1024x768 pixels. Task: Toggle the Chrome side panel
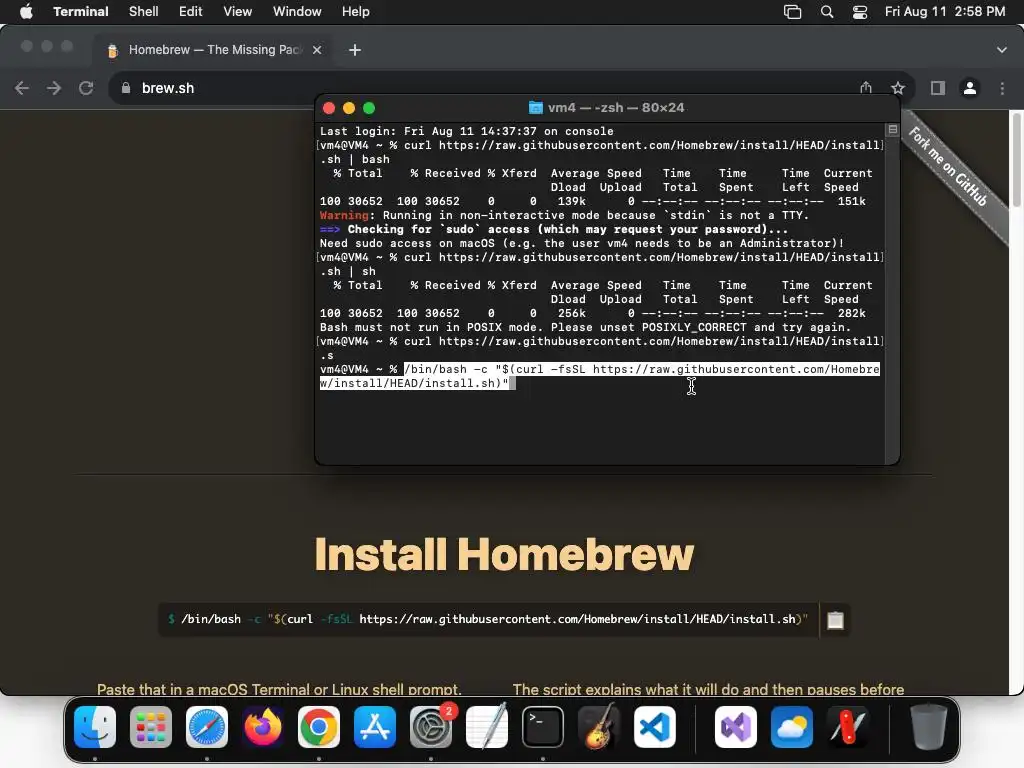click(938, 88)
